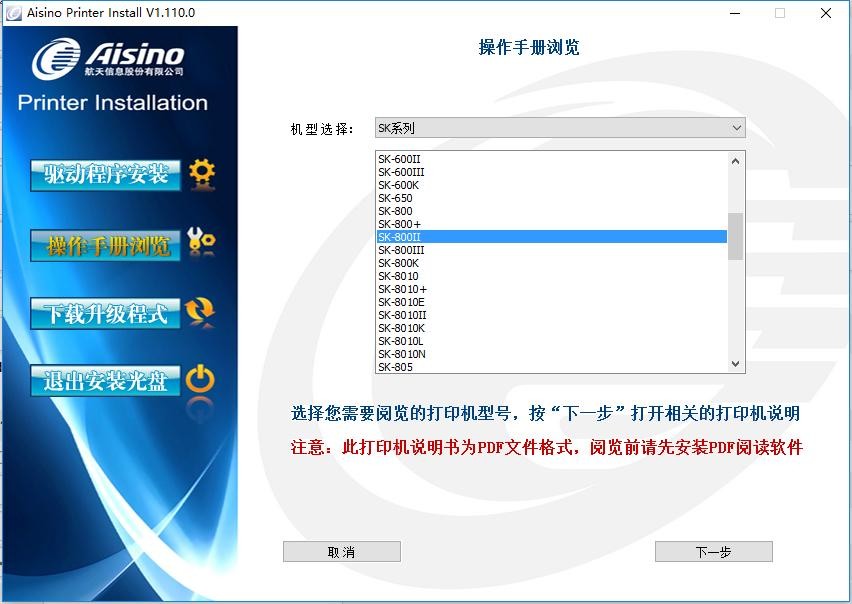This screenshot has width=852, height=604.
Task: Open the 操作手册浏览 menu button
Action: (105, 246)
